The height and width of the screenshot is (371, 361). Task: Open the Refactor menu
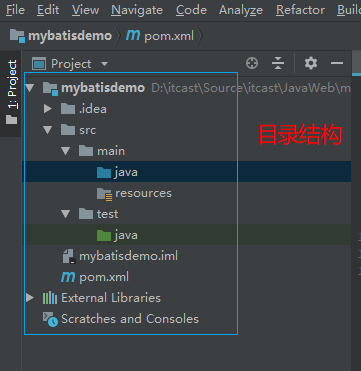300,10
